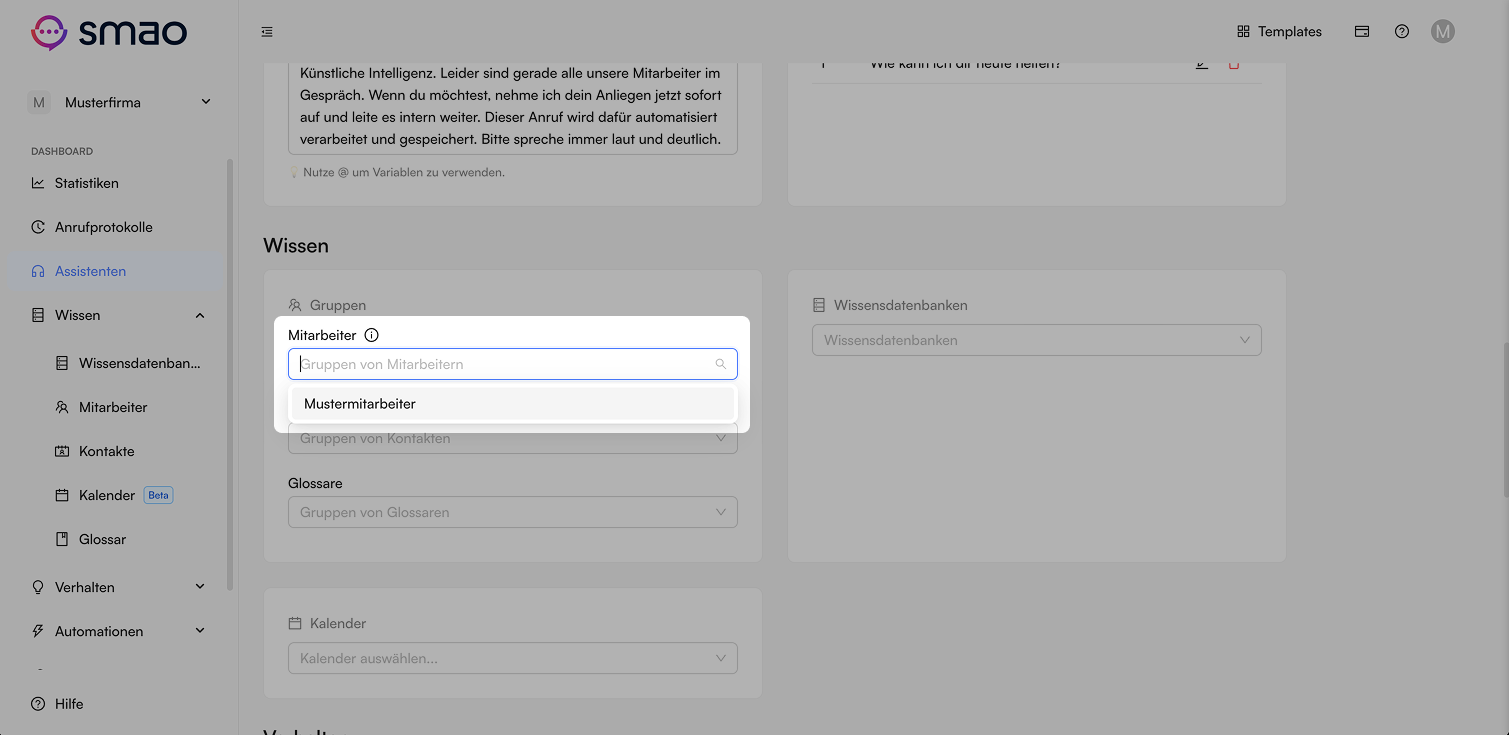1509x735 pixels.
Task: Open the Gruppen von Glossaren dropdown
Action: 513,512
